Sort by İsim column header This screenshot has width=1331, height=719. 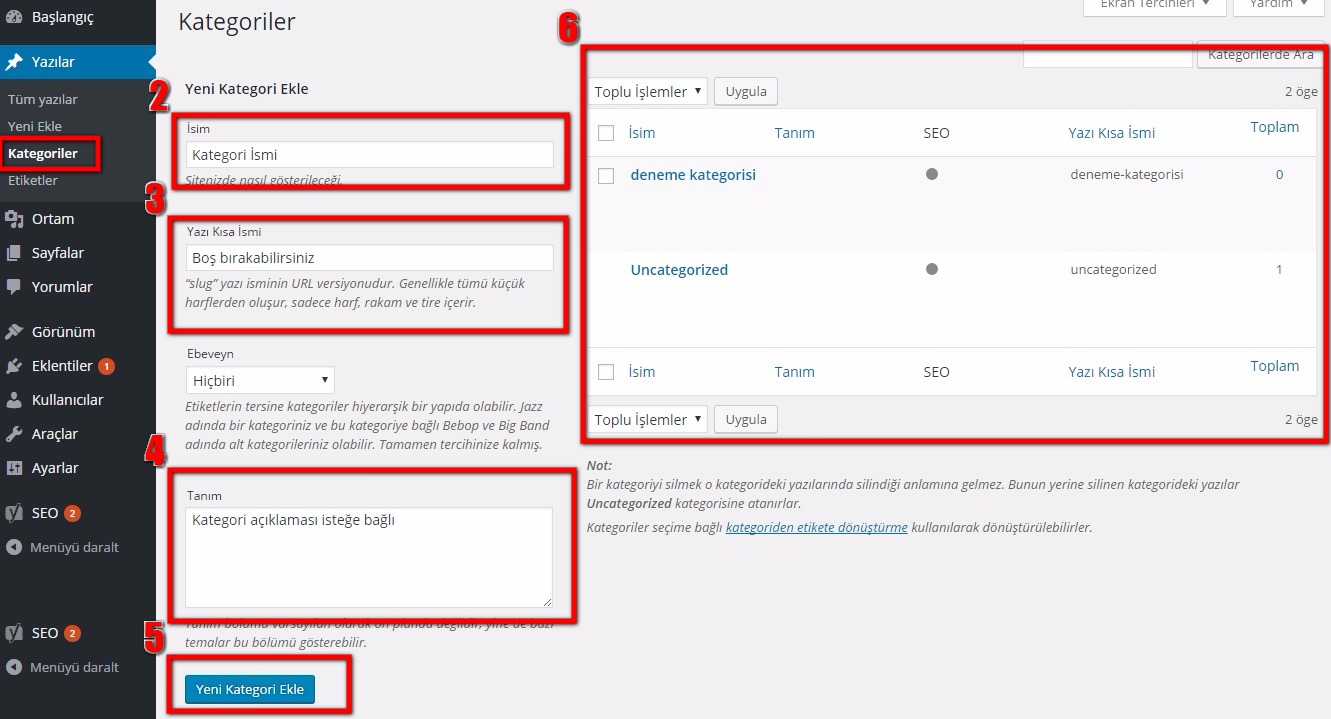642,132
